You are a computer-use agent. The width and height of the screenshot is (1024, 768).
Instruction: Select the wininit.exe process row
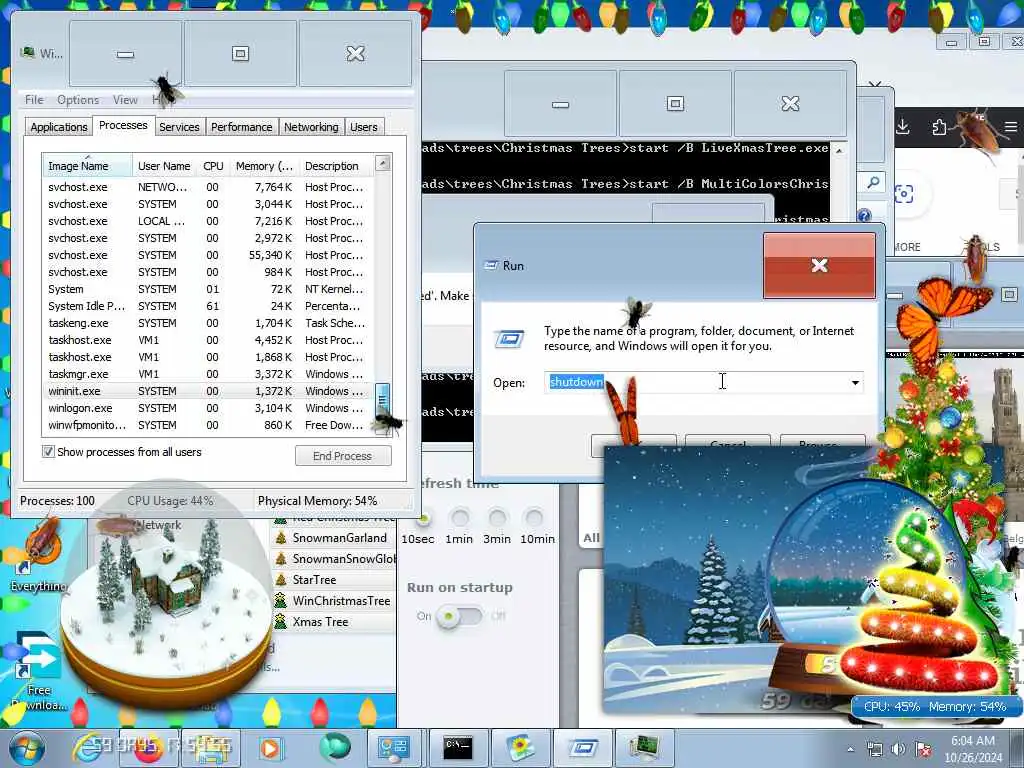(208, 391)
